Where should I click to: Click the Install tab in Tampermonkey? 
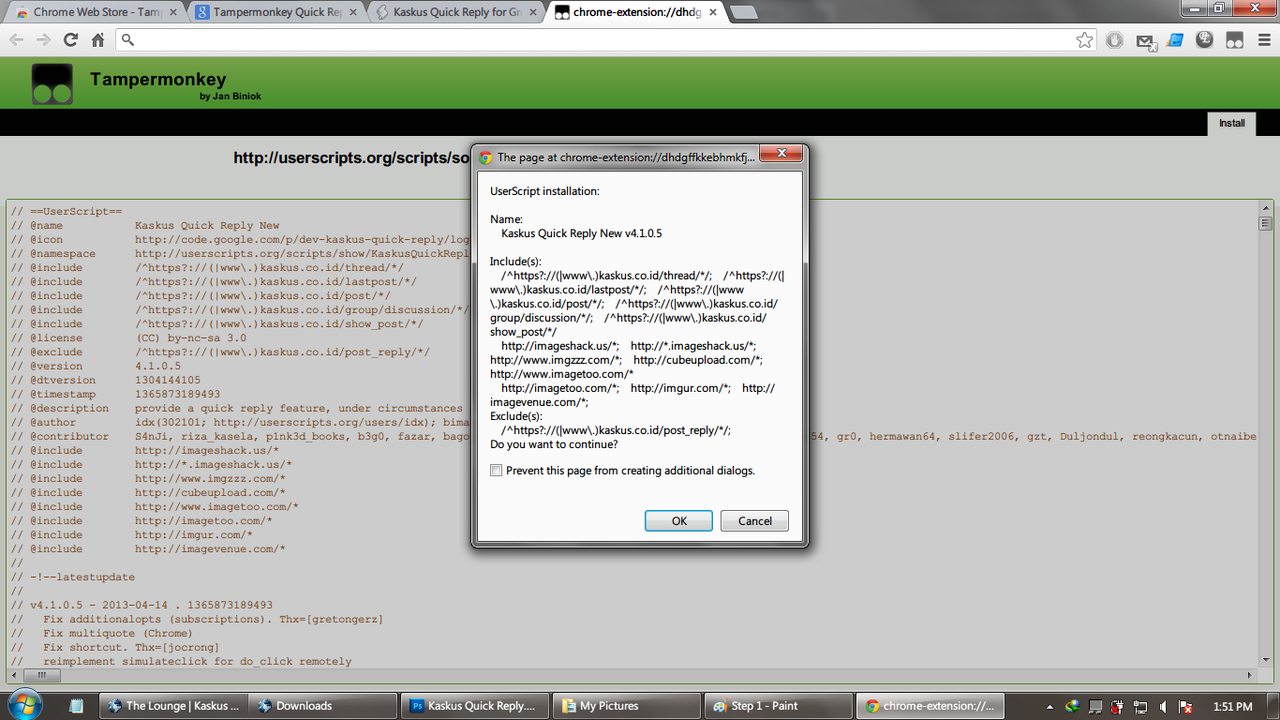click(1232, 123)
